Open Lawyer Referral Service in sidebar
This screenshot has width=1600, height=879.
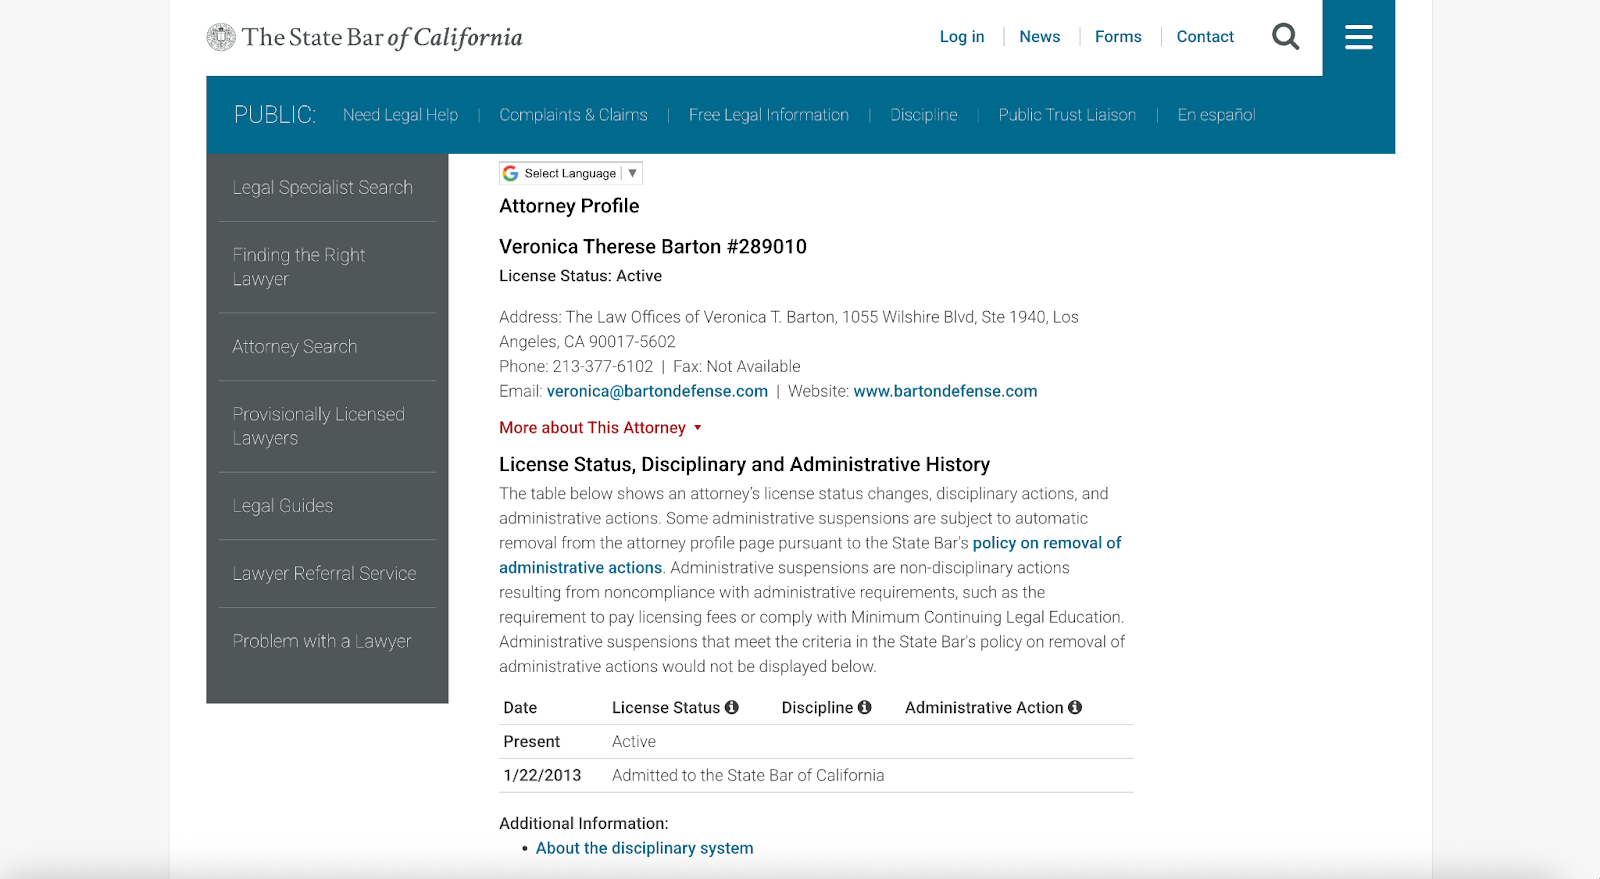[x=327, y=574]
